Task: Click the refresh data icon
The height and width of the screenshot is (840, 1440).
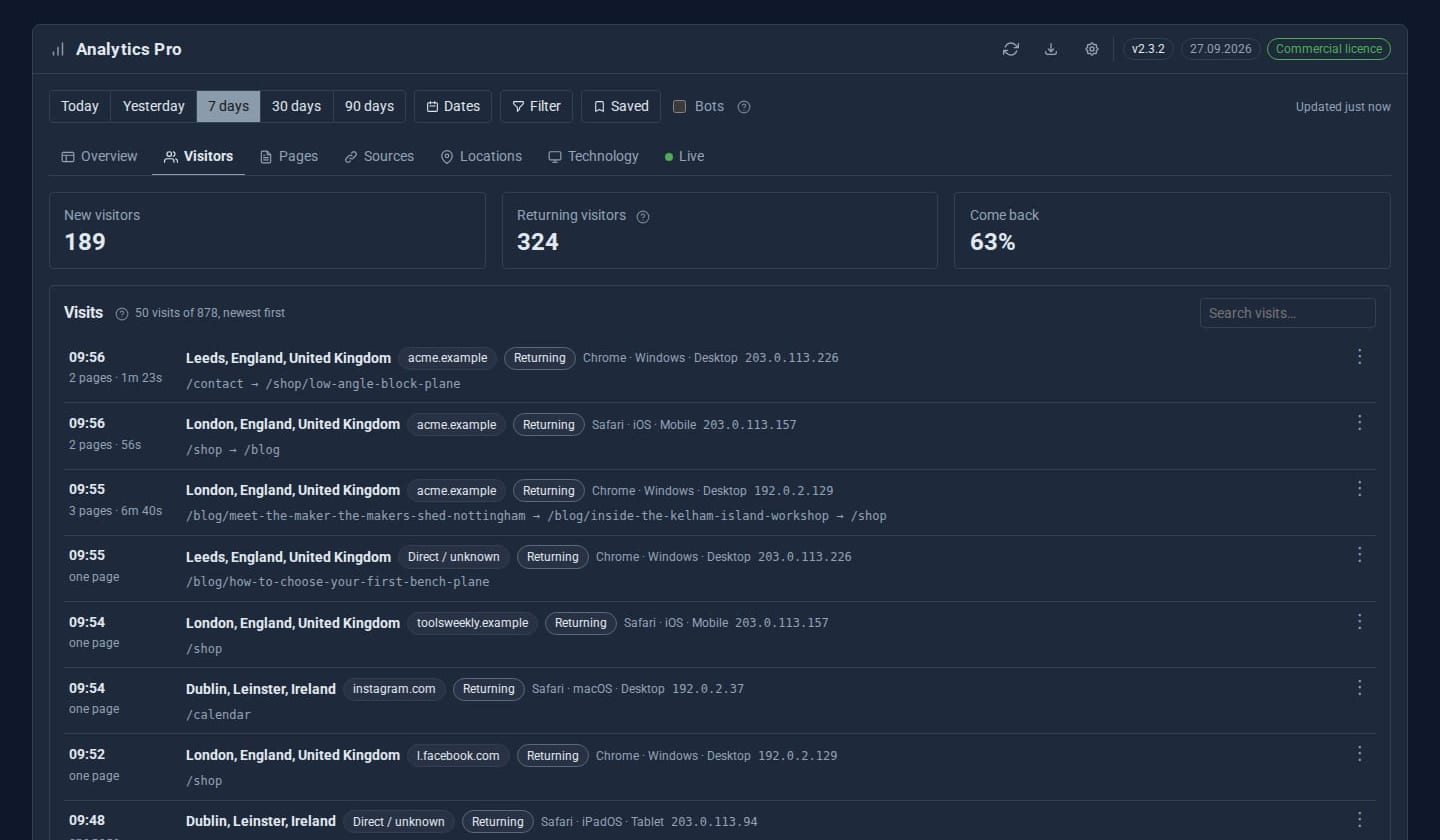Action: [1011, 49]
